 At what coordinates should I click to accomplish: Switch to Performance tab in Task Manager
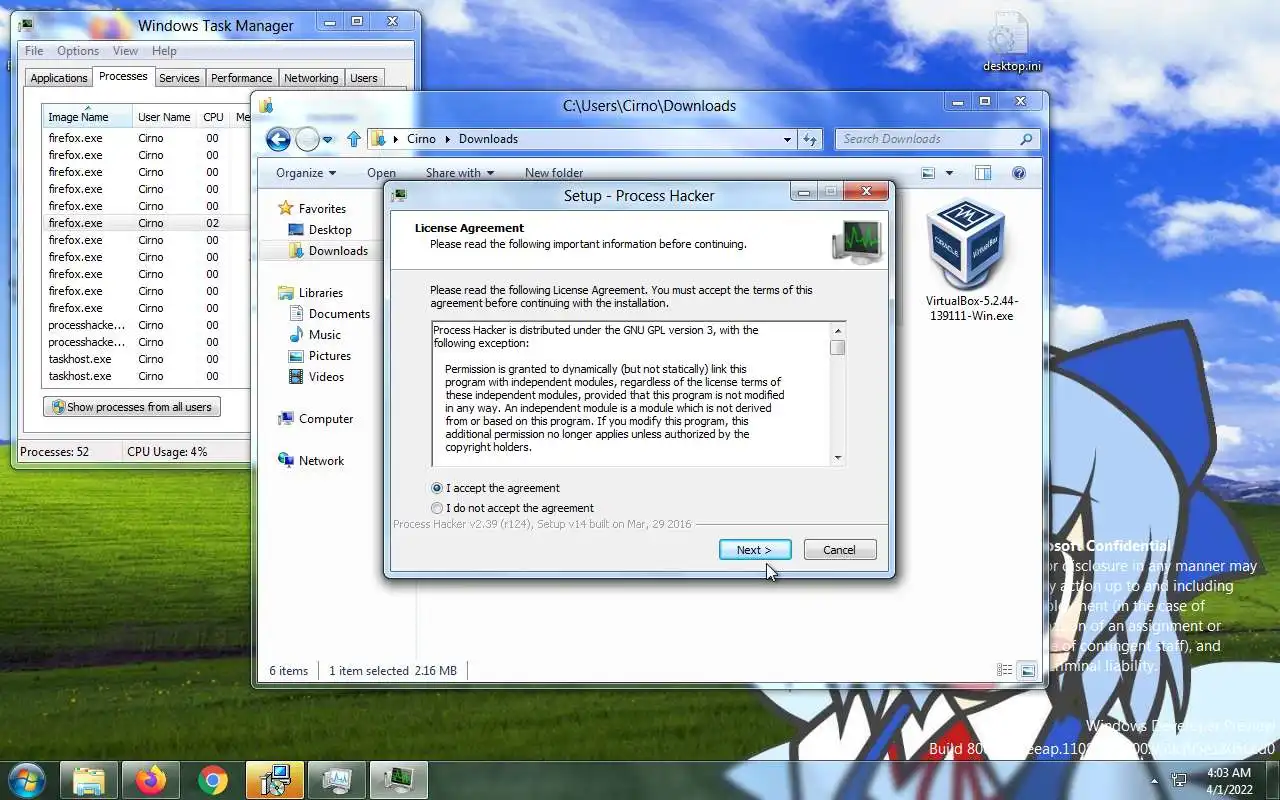pyautogui.click(x=241, y=78)
